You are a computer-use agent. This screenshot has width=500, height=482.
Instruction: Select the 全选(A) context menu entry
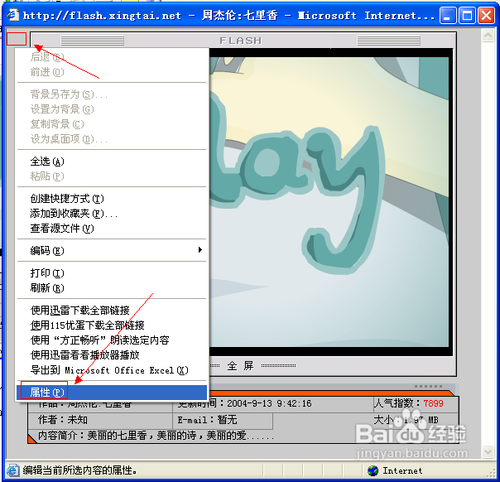(x=112, y=162)
